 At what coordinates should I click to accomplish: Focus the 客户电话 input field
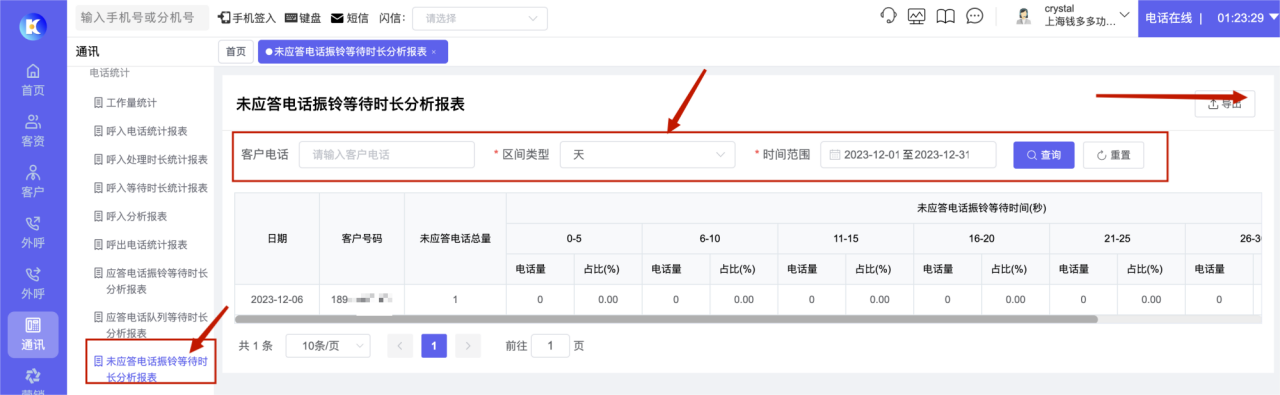387,155
